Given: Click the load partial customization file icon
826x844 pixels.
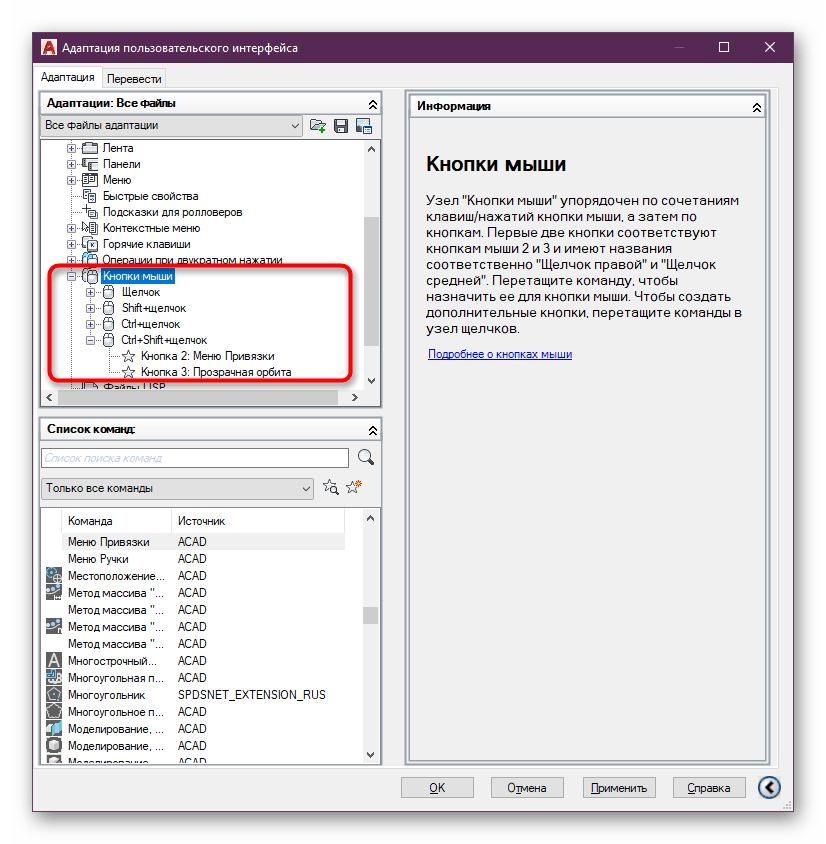Looking at the screenshot, I should pyautogui.click(x=318, y=126).
